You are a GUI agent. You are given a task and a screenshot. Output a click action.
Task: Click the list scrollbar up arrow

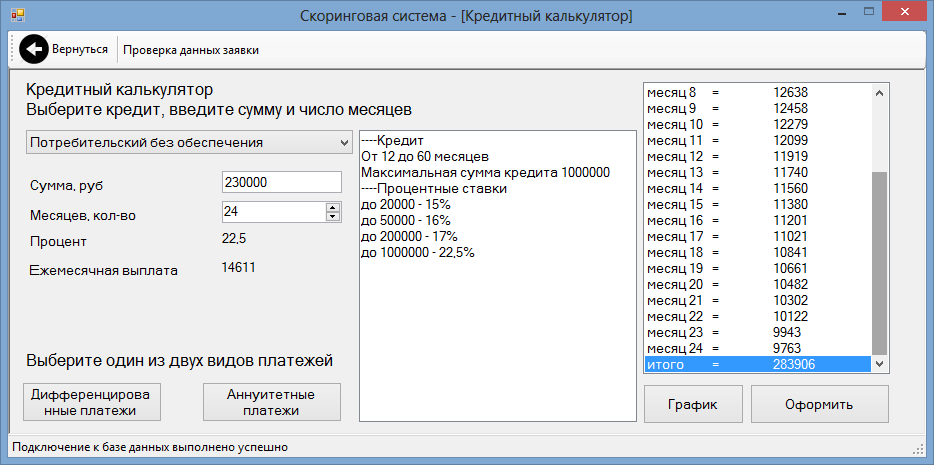tap(879, 93)
